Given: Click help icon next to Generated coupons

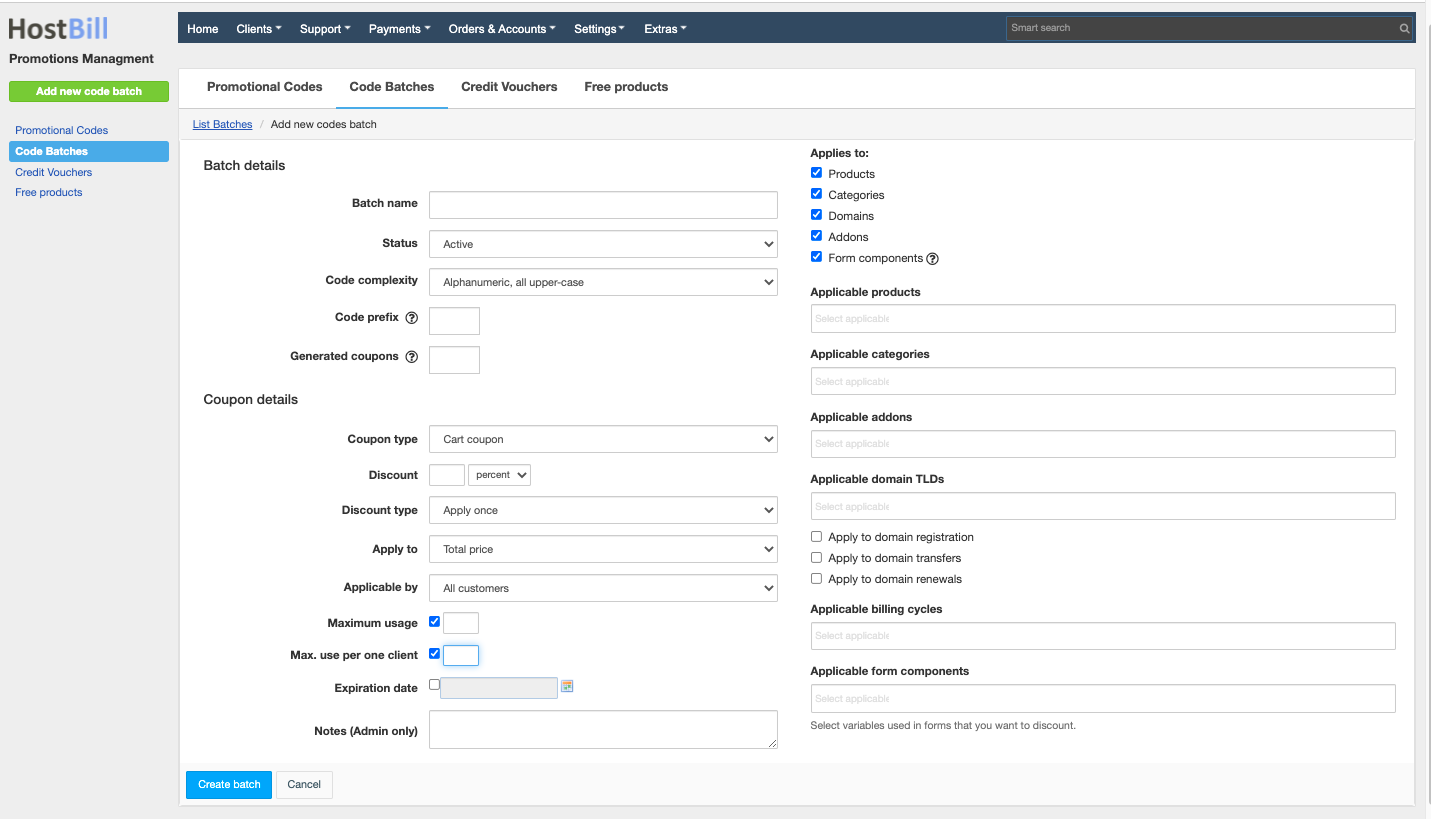Looking at the screenshot, I should (411, 357).
